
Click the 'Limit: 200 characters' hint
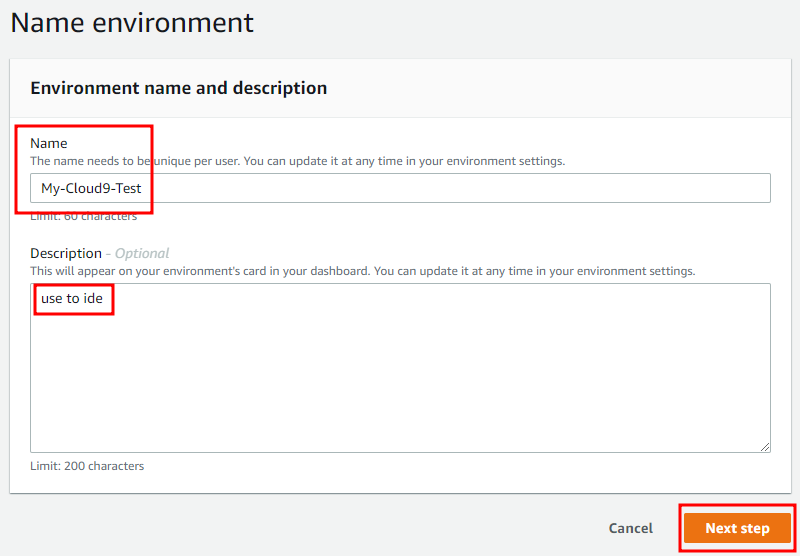point(87,466)
